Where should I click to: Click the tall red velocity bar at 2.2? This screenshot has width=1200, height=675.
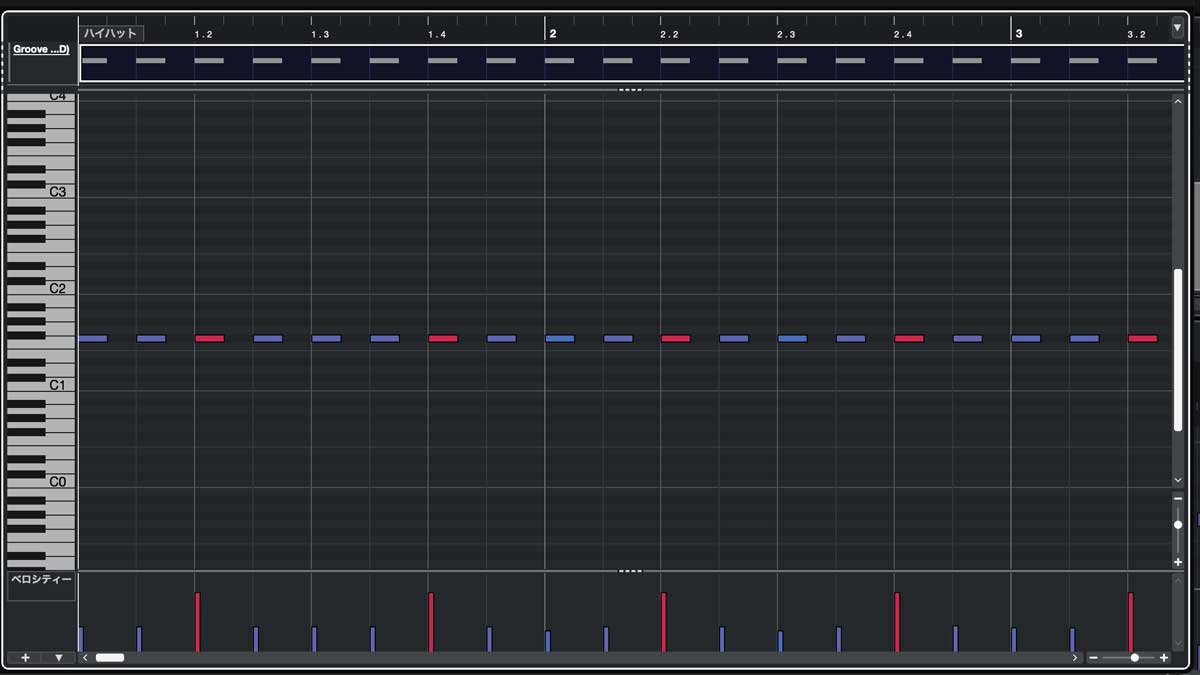point(663,622)
